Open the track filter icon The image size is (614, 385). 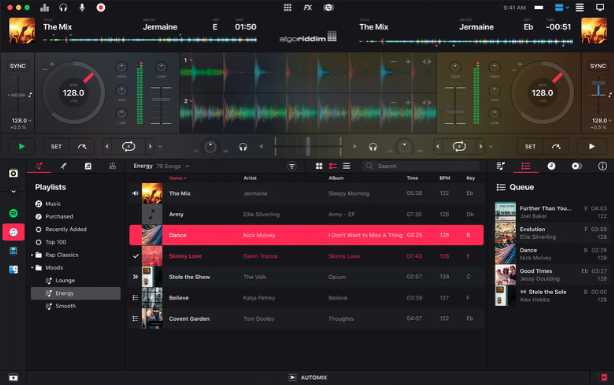pyautogui.click(x=292, y=166)
